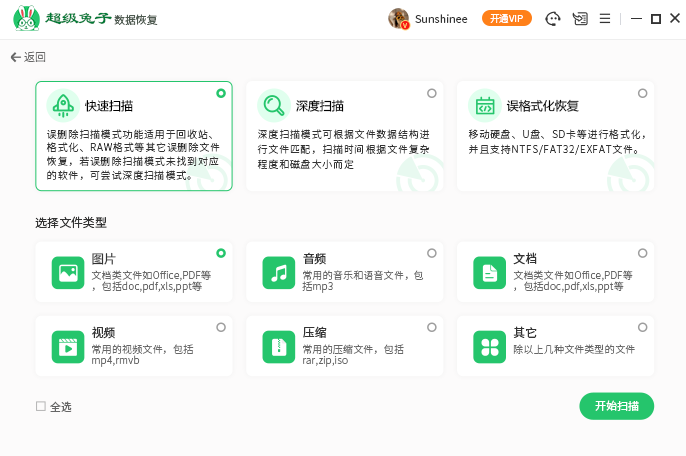686x456 pixels.
Task: Click the 图片 label text
Action: point(103,259)
